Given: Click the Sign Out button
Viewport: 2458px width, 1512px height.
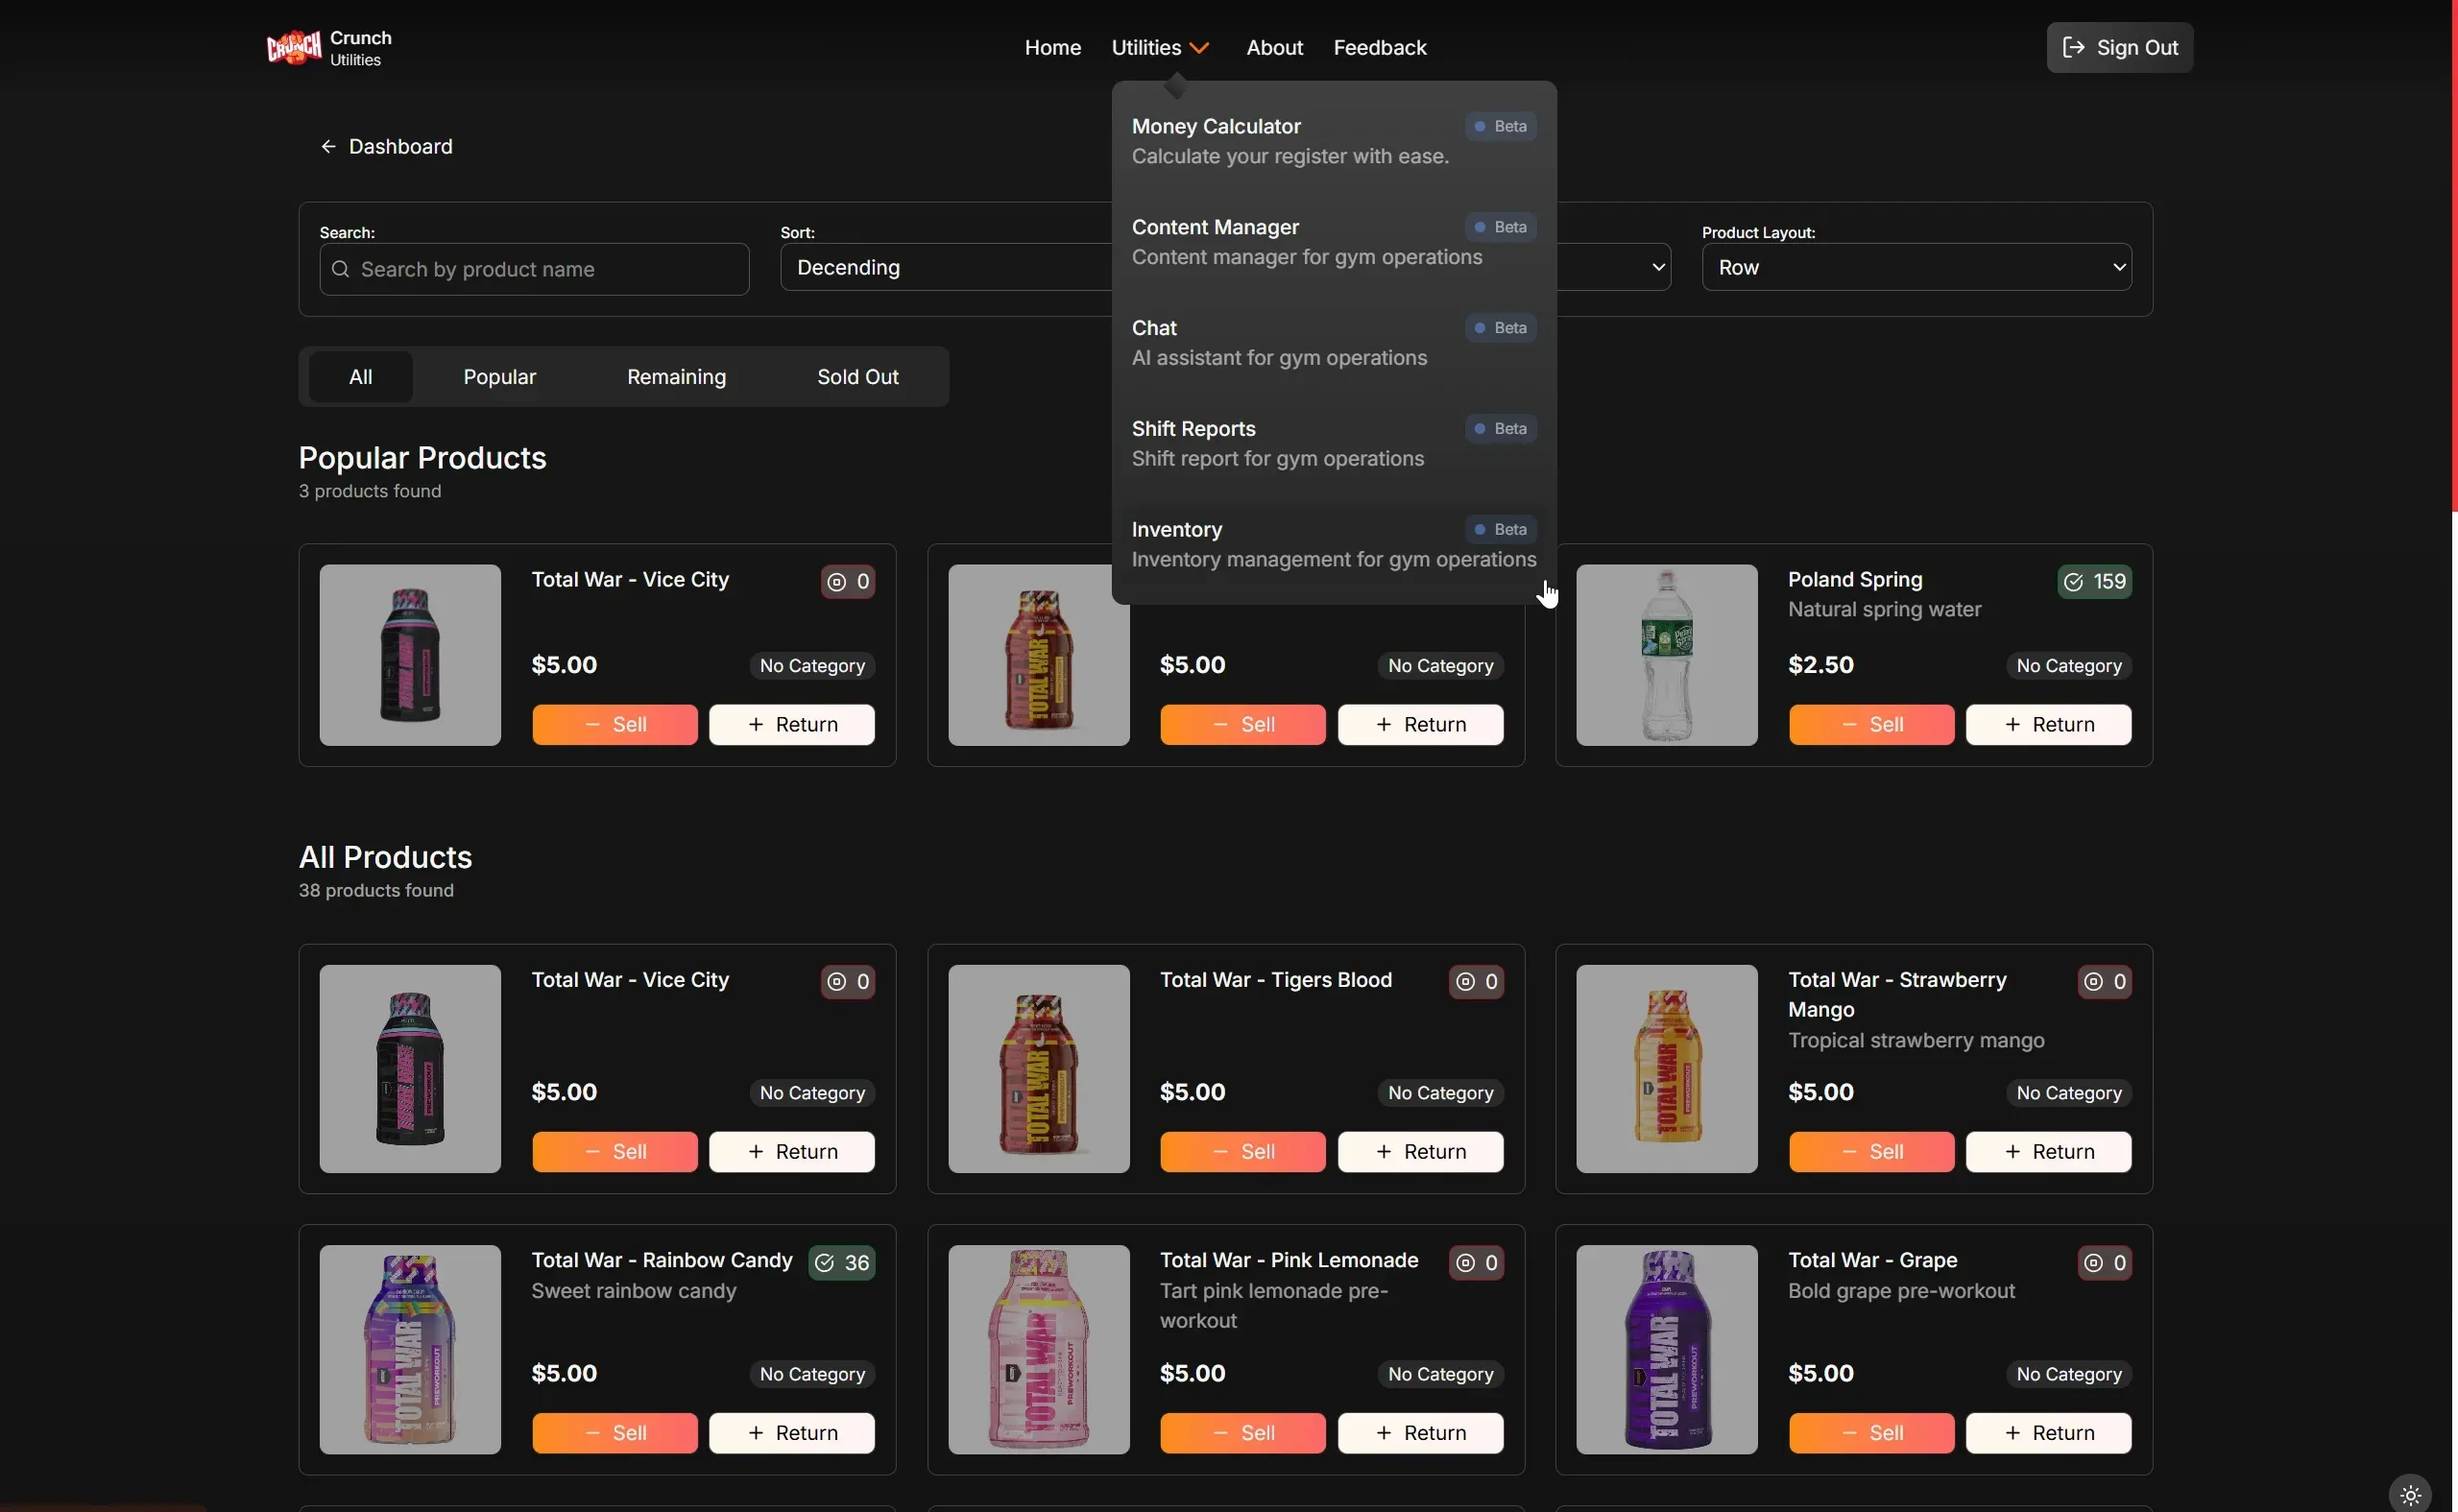Looking at the screenshot, I should (x=2119, y=47).
